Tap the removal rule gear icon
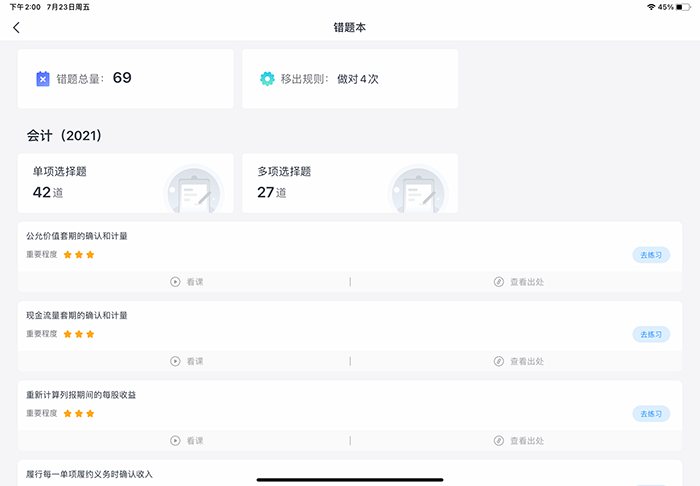This screenshot has width=700, height=486. point(267,78)
